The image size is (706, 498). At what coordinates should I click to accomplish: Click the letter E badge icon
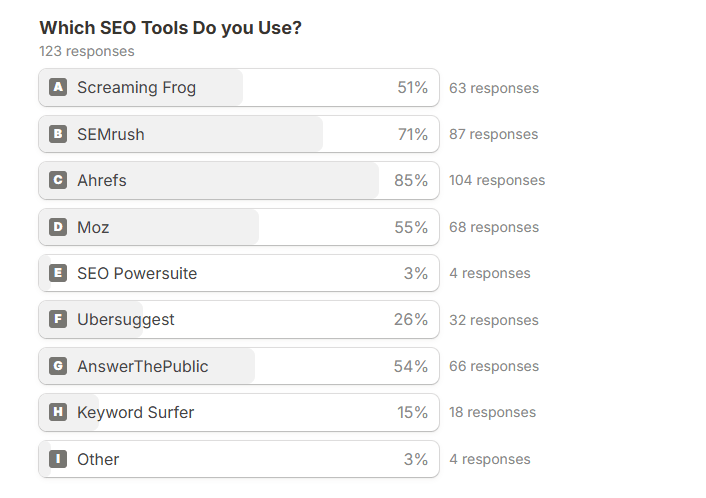coord(58,273)
